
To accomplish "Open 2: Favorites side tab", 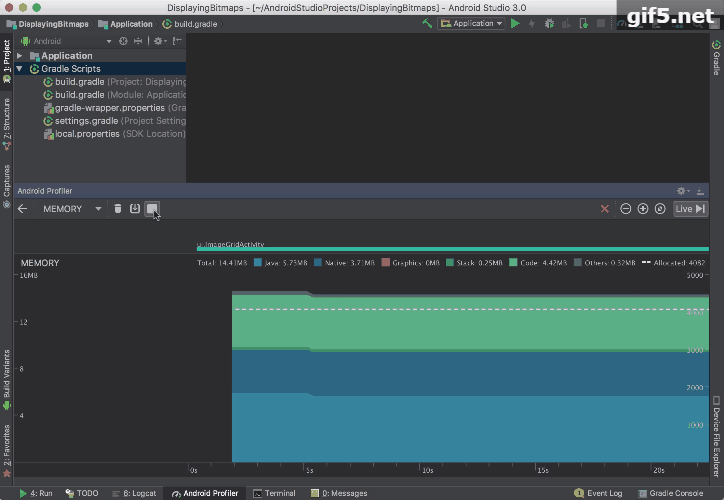I will (6, 450).
